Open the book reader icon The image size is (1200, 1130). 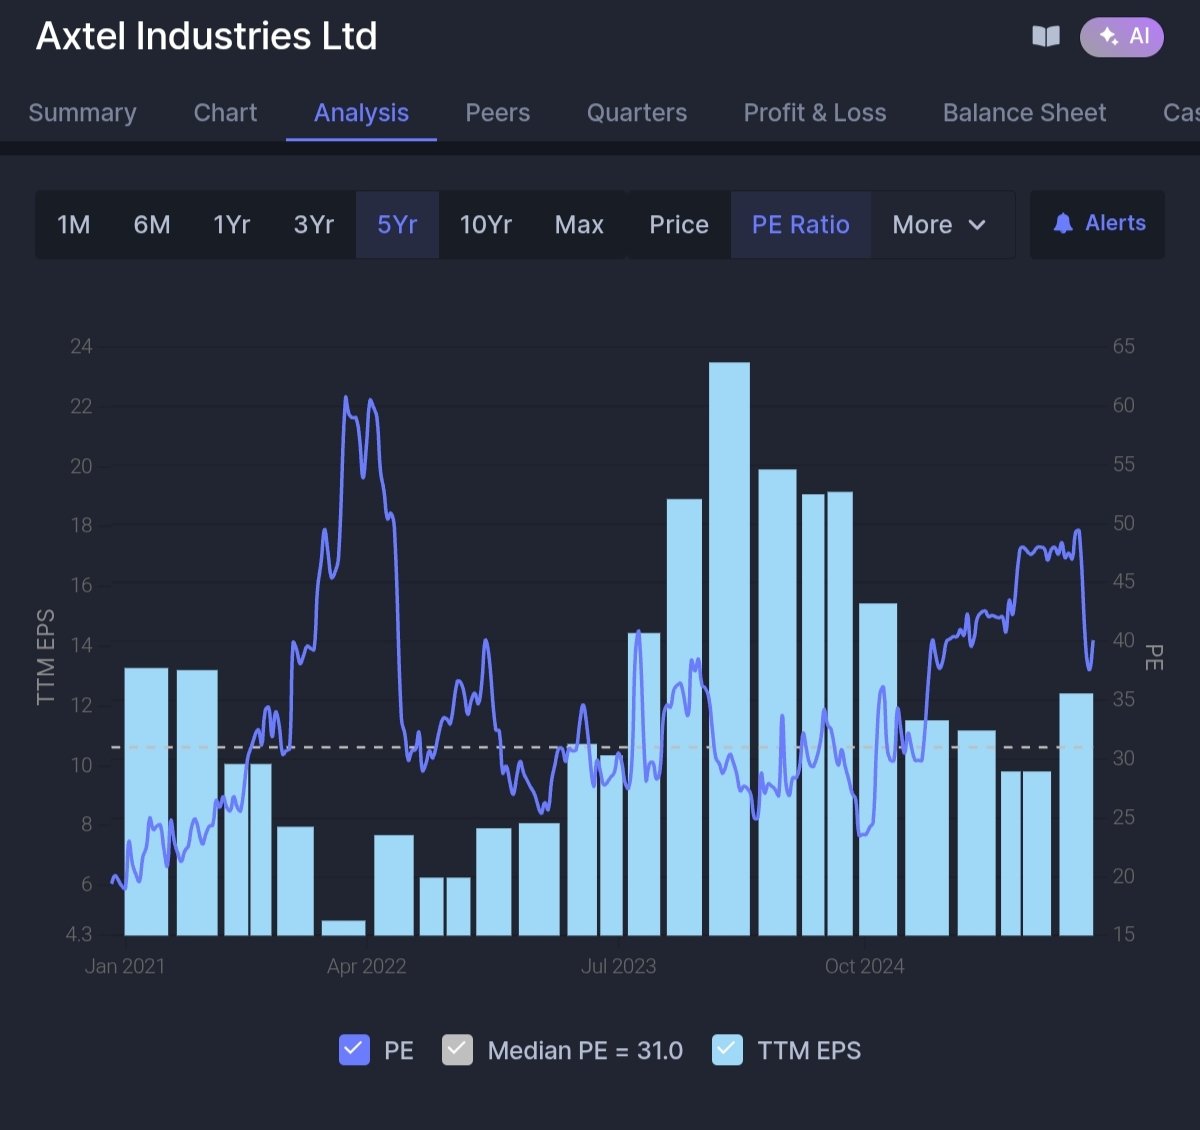[1046, 37]
